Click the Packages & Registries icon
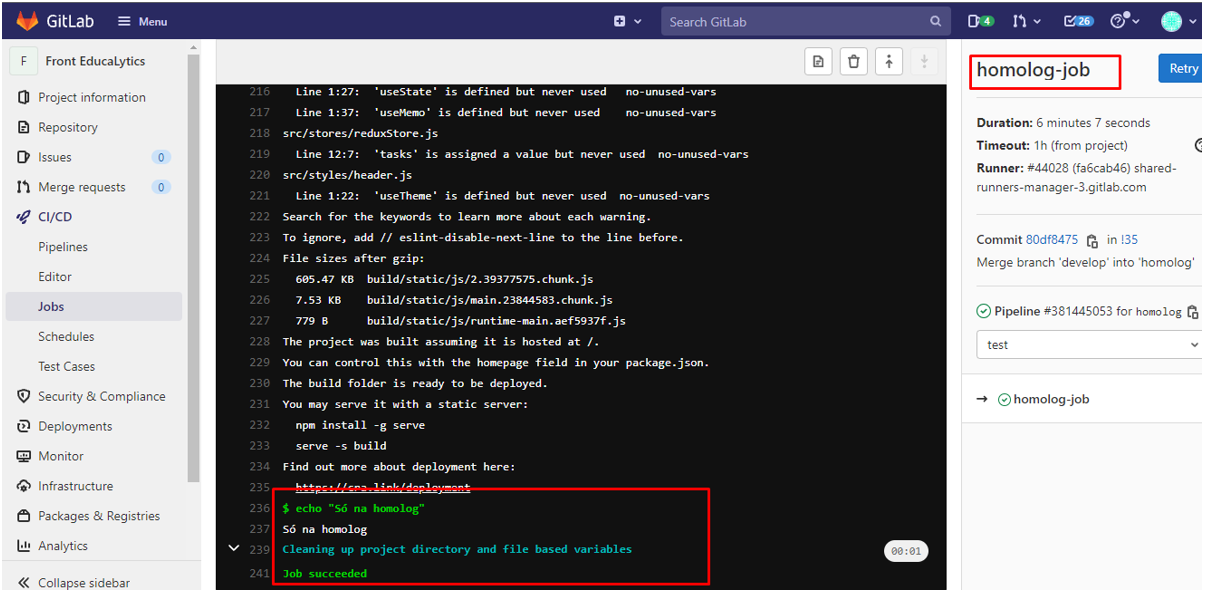 click(24, 516)
